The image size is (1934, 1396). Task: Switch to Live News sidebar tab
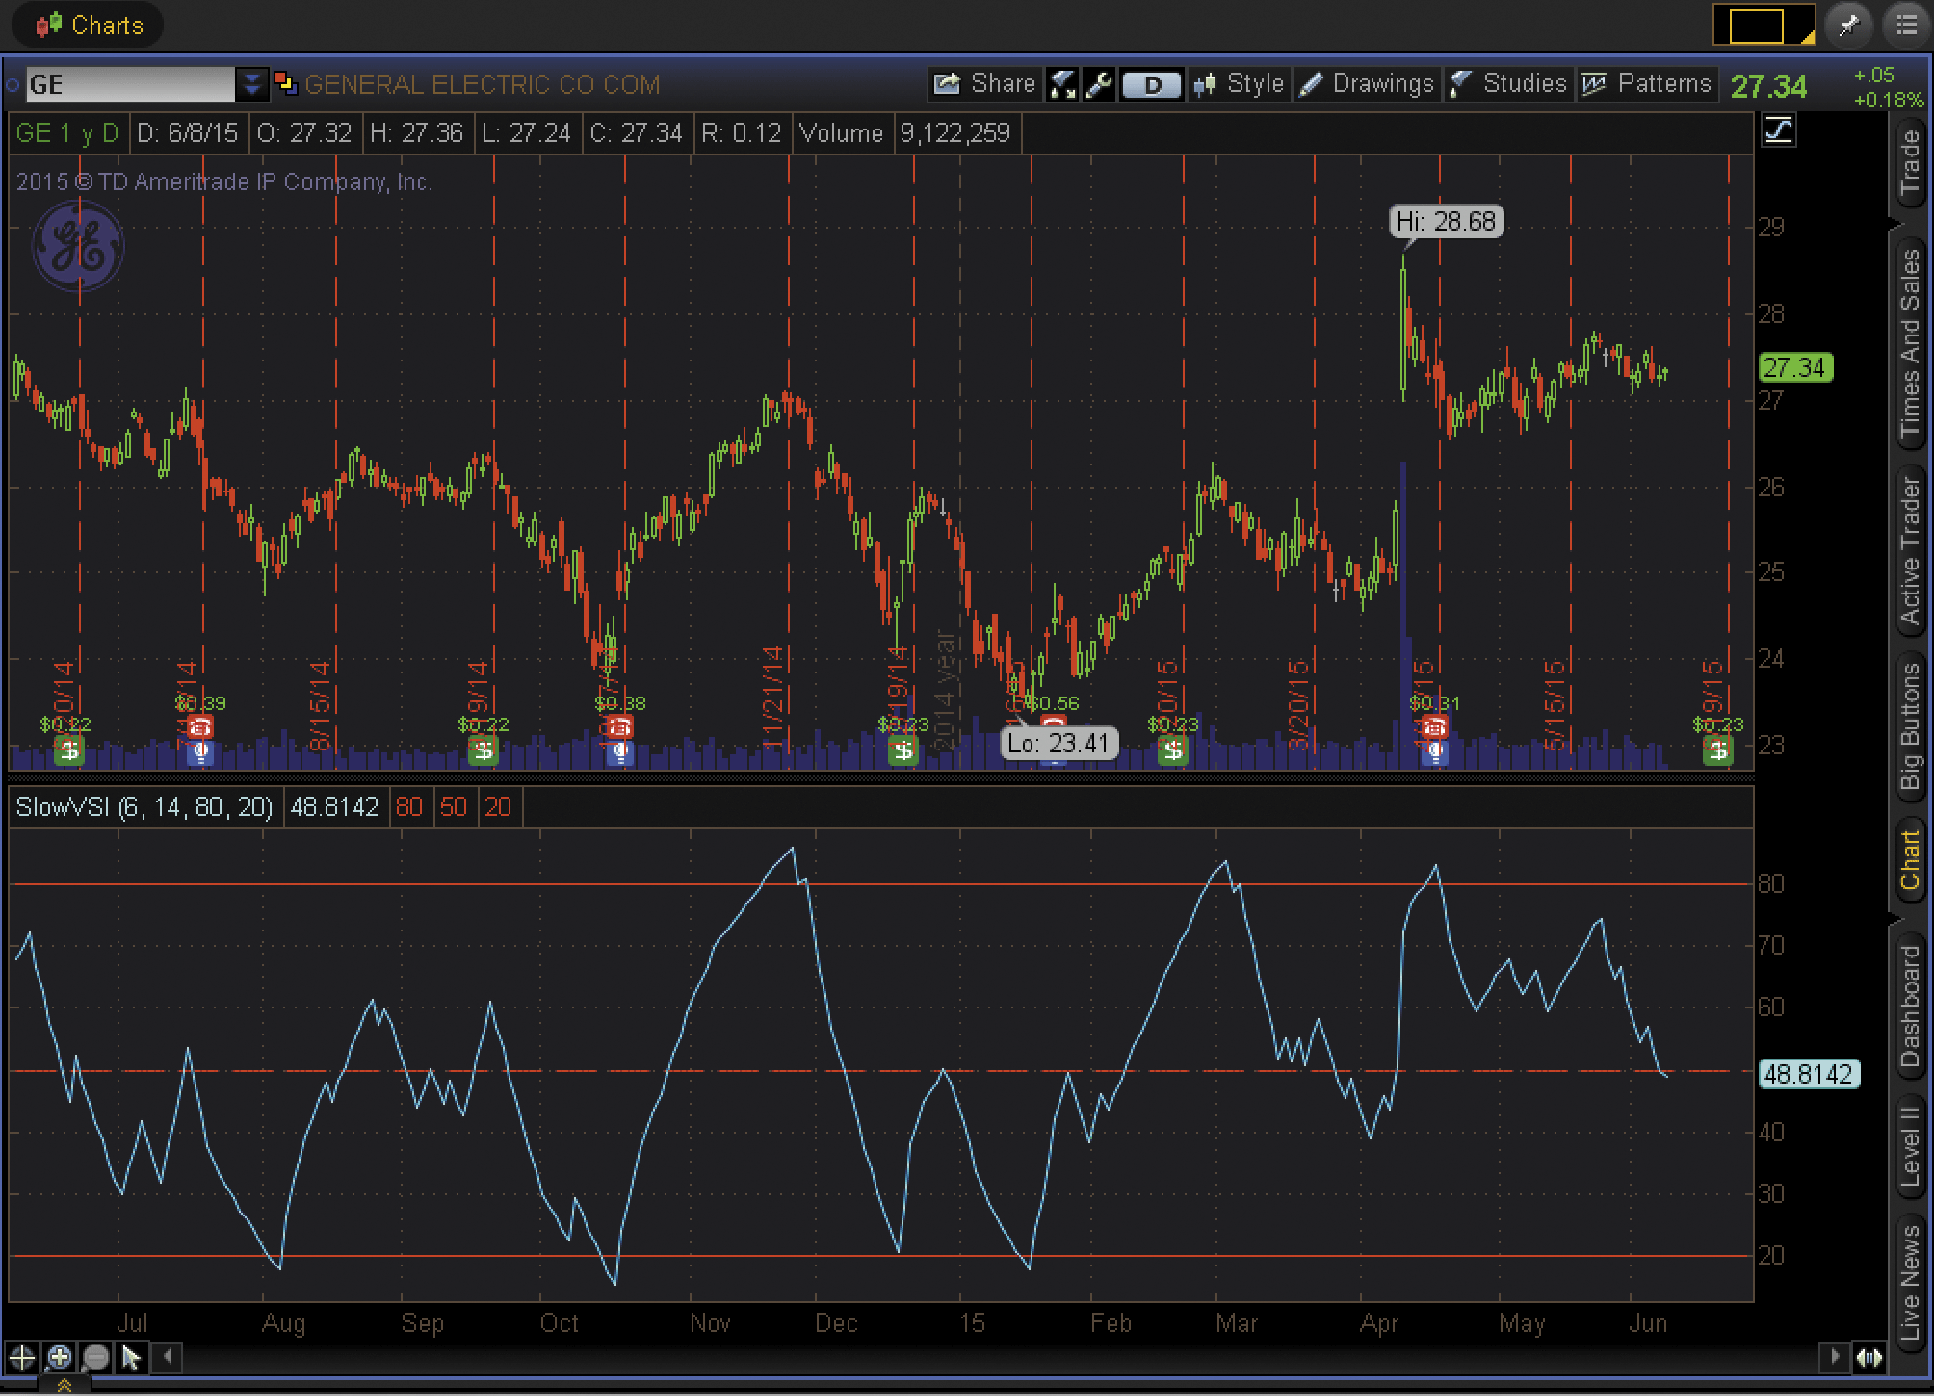point(1910,1283)
